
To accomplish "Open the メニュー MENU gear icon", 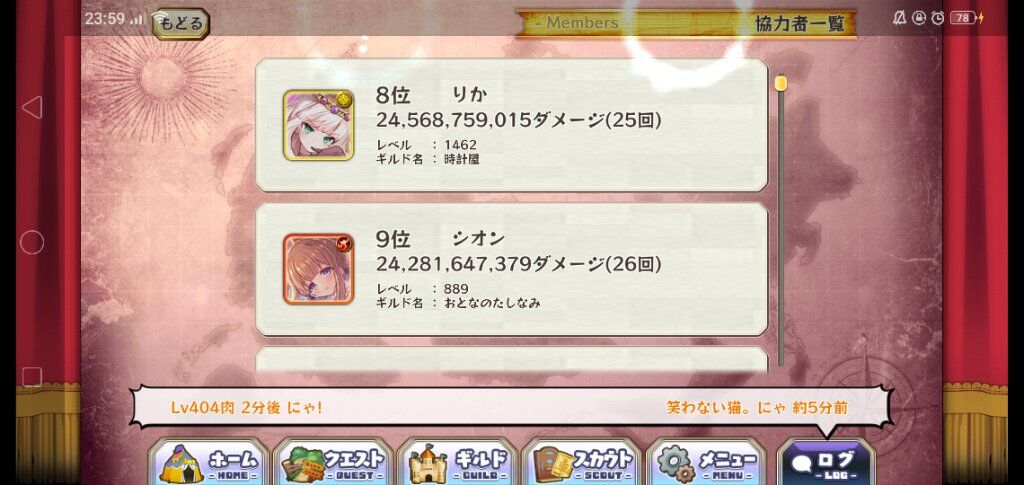I will 706,462.
